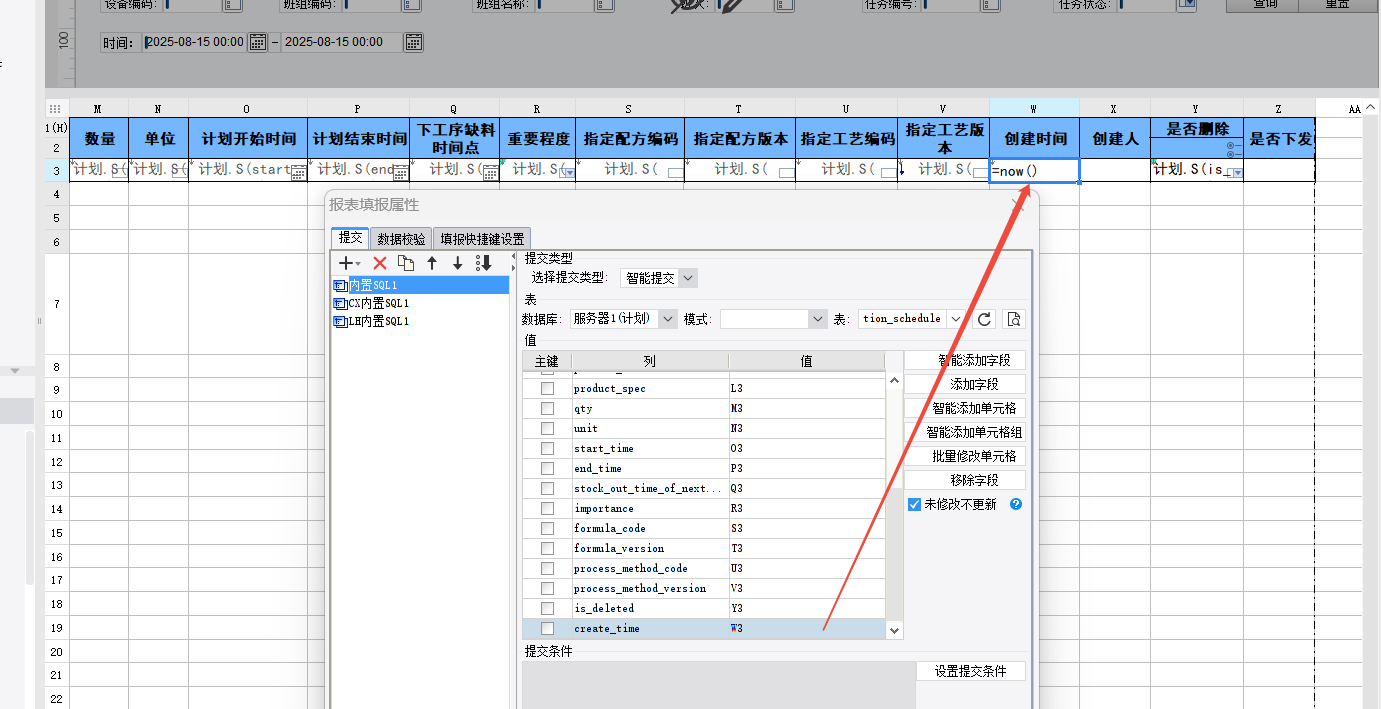Click the 智能添加单元格 button
This screenshot has width=1381, height=709.
click(964, 408)
